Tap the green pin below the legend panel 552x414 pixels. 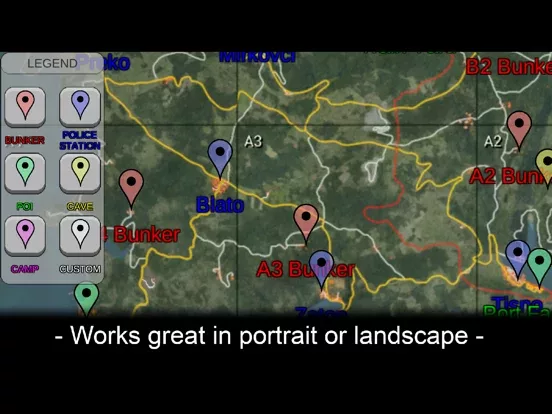coord(86,299)
